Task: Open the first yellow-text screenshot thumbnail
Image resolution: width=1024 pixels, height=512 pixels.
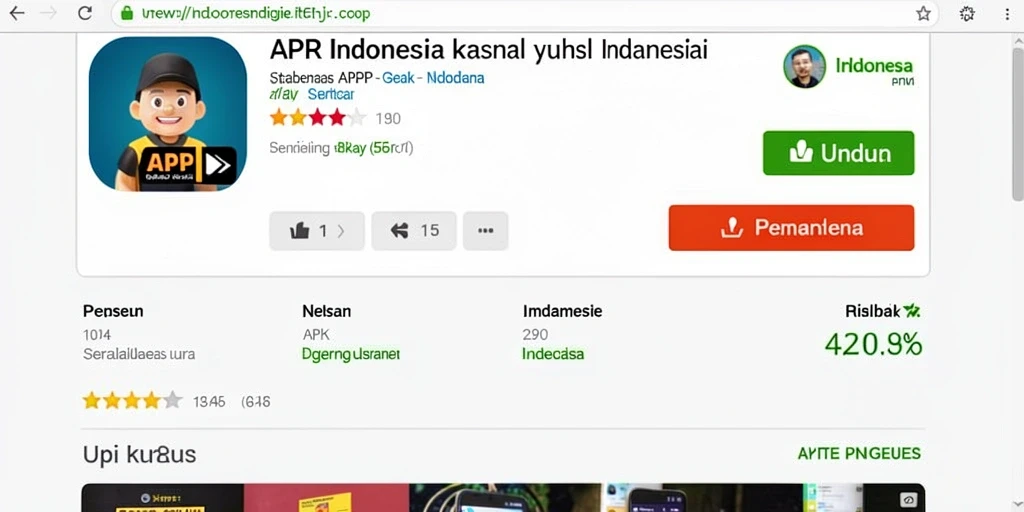Action: [x=162, y=498]
